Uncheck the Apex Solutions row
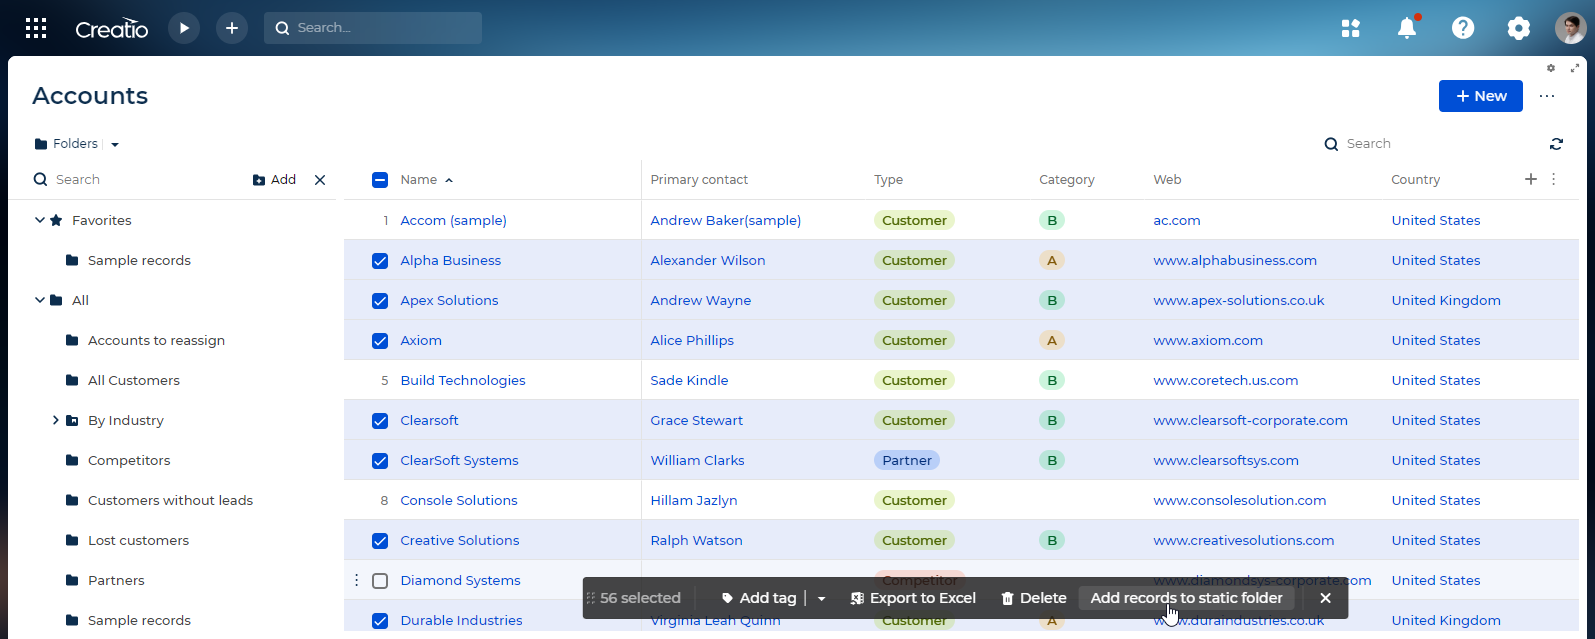 (380, 300)
